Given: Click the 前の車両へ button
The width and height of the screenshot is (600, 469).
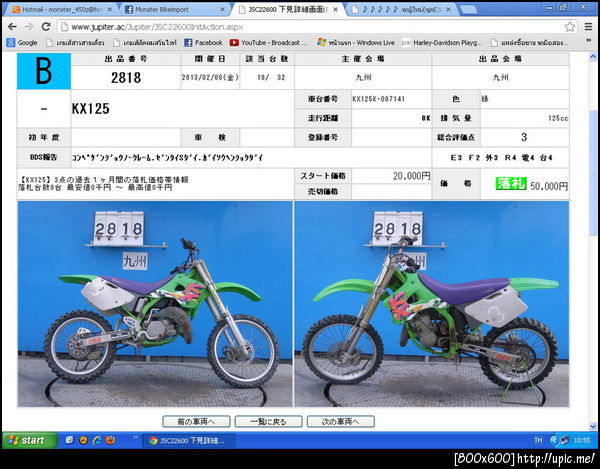Looking at the screenshot, I should [196, 422].
